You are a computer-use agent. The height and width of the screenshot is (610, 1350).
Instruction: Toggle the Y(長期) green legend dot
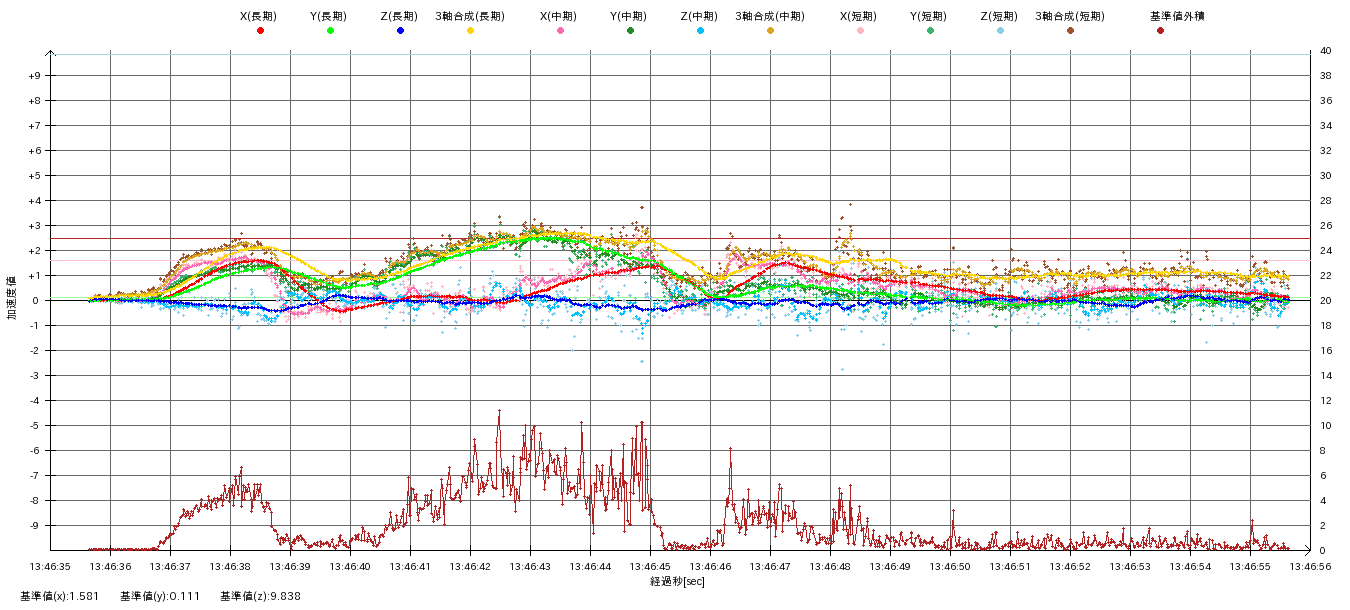[330, 31]
